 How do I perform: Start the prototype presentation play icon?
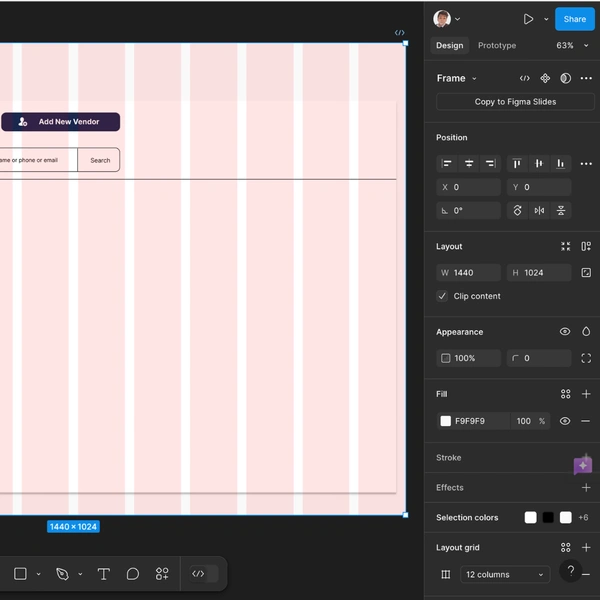point(528,19)
